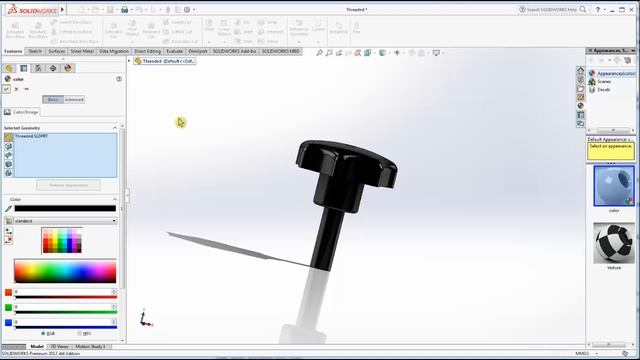Screen dimensions: 640x360
Task: Open File Explorer task pane tab
Action: (x=580, y=88)
